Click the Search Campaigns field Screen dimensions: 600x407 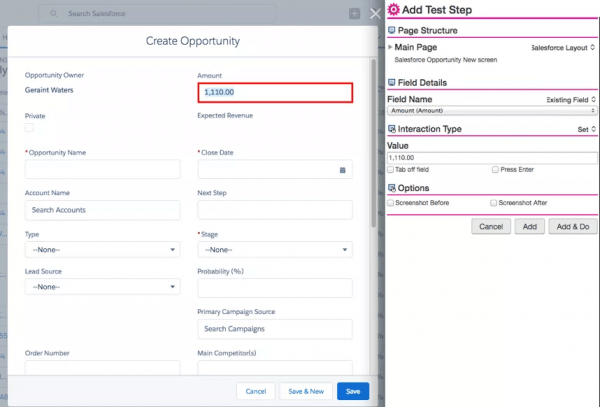tap(275, 329)
